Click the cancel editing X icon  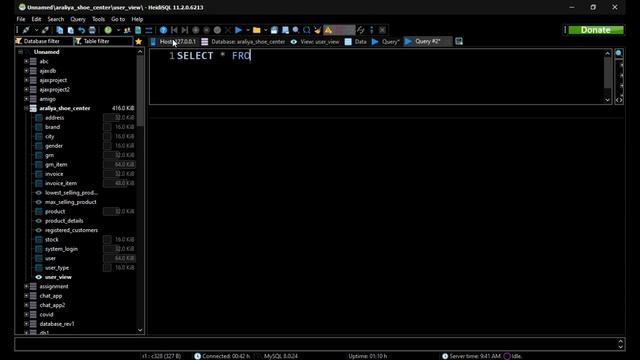pyautogui.click(x=228, y=30)
